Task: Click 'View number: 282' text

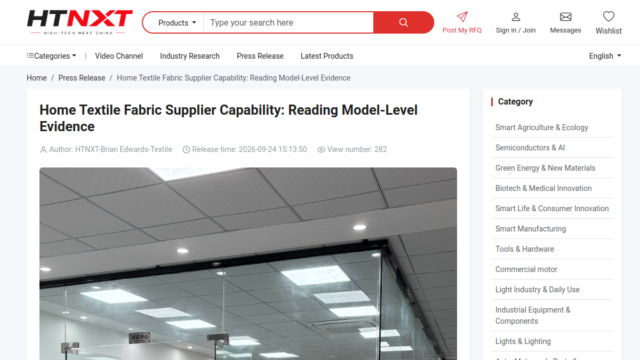Action: coord(357,150)
